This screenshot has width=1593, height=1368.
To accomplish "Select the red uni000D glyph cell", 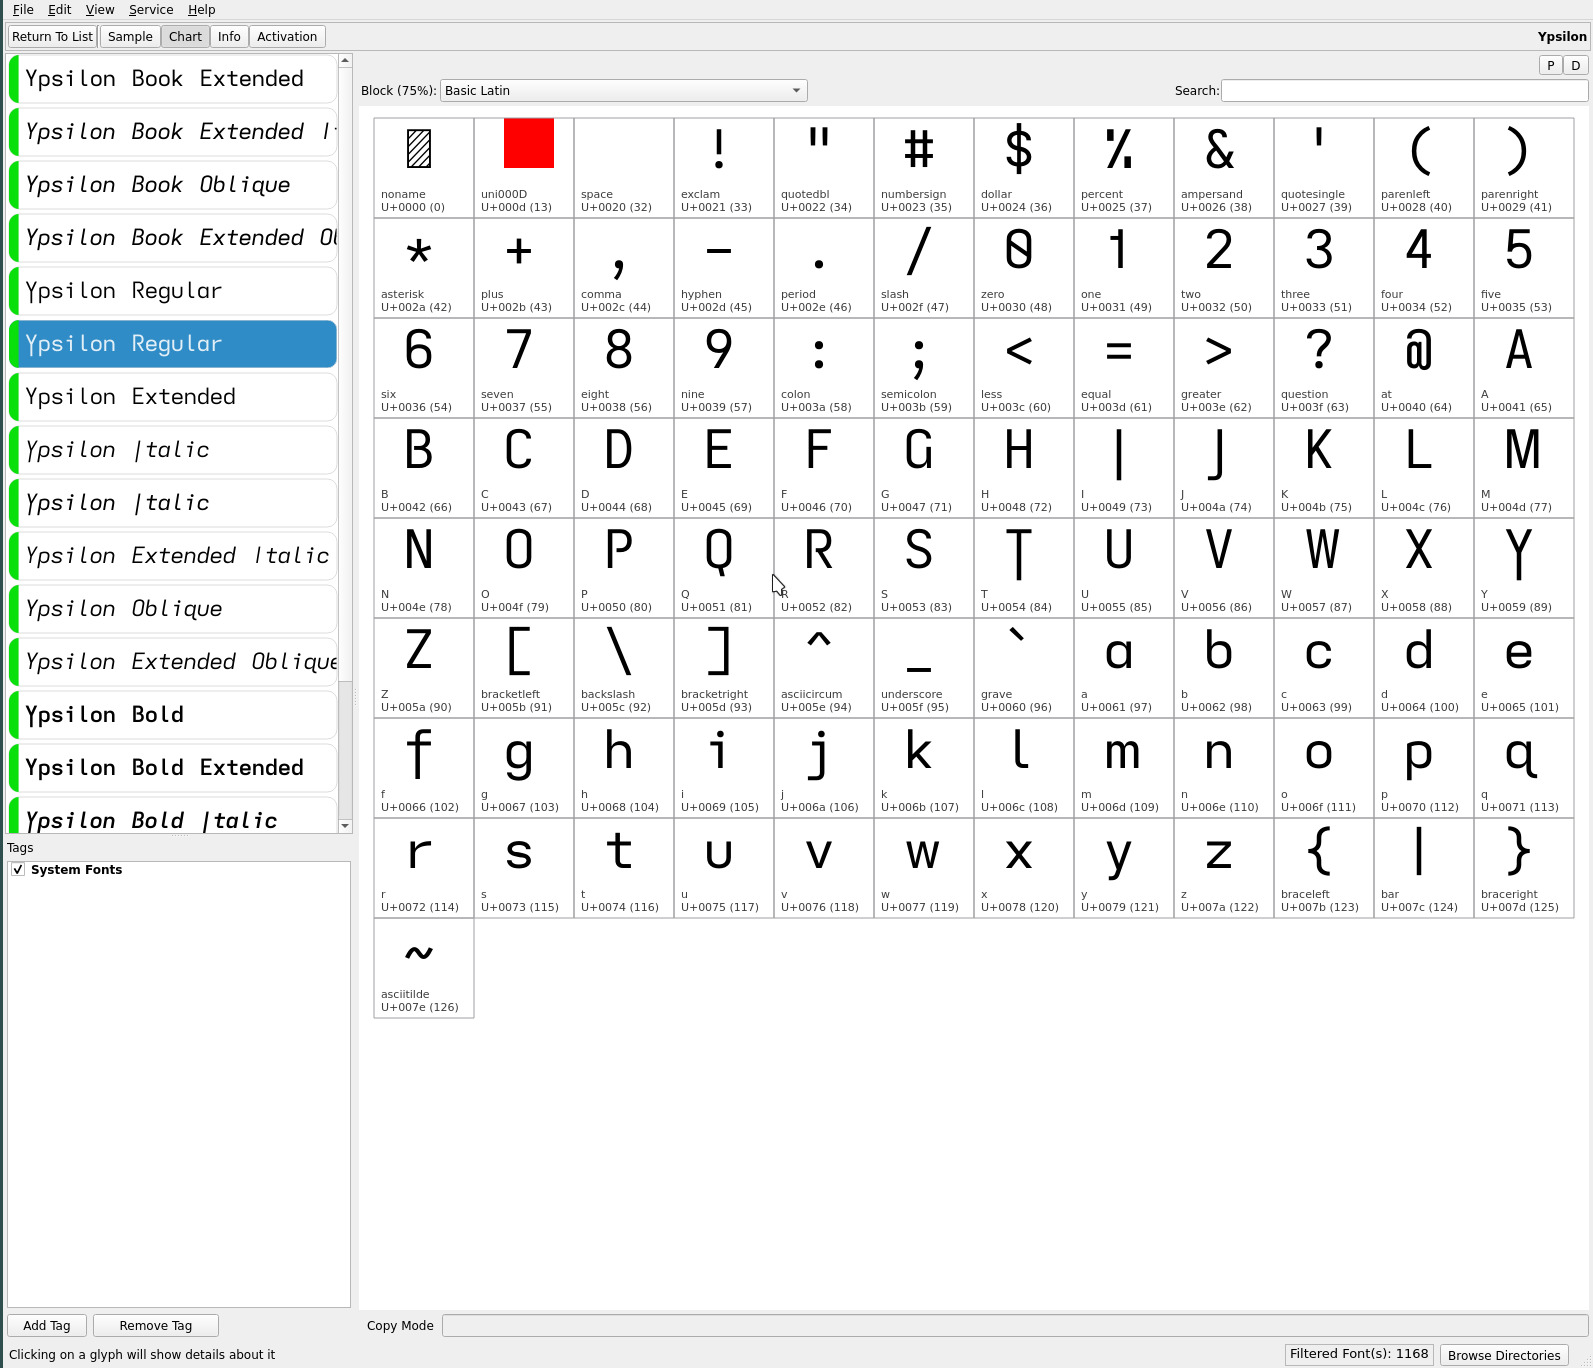I will pyautogui.click(x=524, y=168).
